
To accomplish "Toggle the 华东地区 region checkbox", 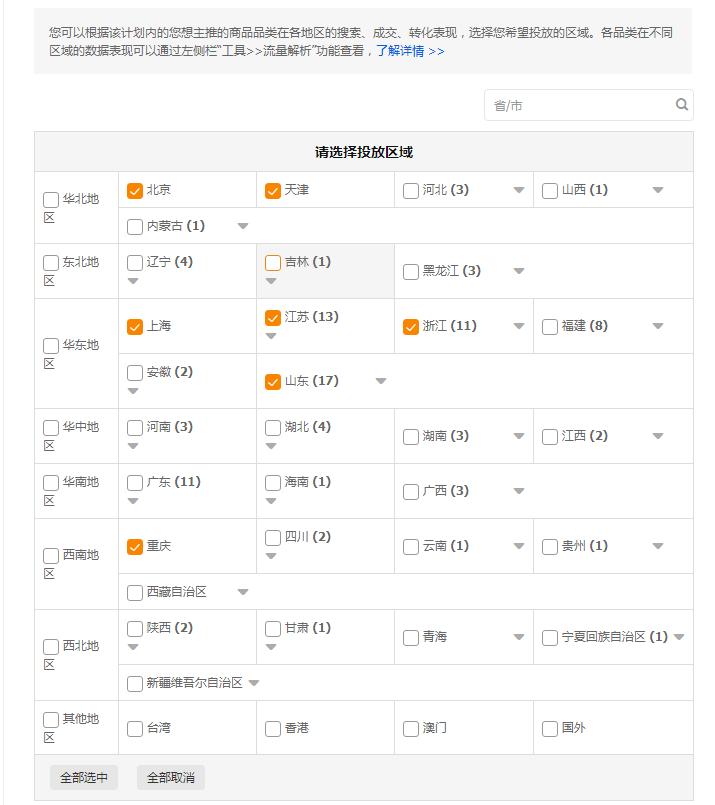I will coord(51,346).
